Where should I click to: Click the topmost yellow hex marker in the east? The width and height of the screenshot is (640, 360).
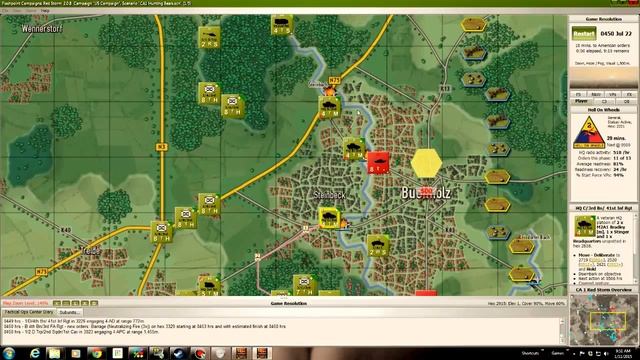pyautogui.click(x=473, y=24)
